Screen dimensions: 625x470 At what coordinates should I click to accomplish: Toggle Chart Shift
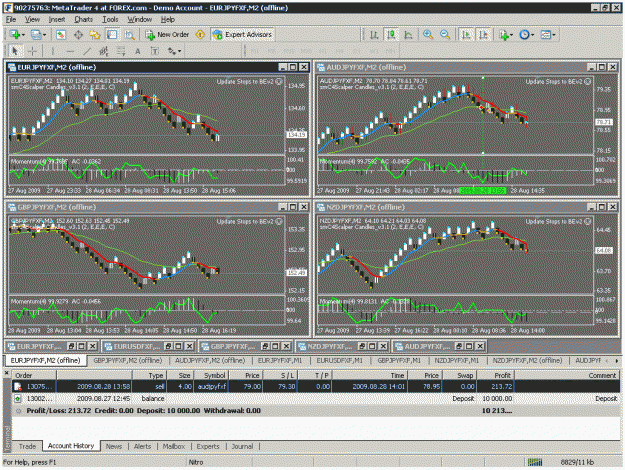(x=483, y=35)
